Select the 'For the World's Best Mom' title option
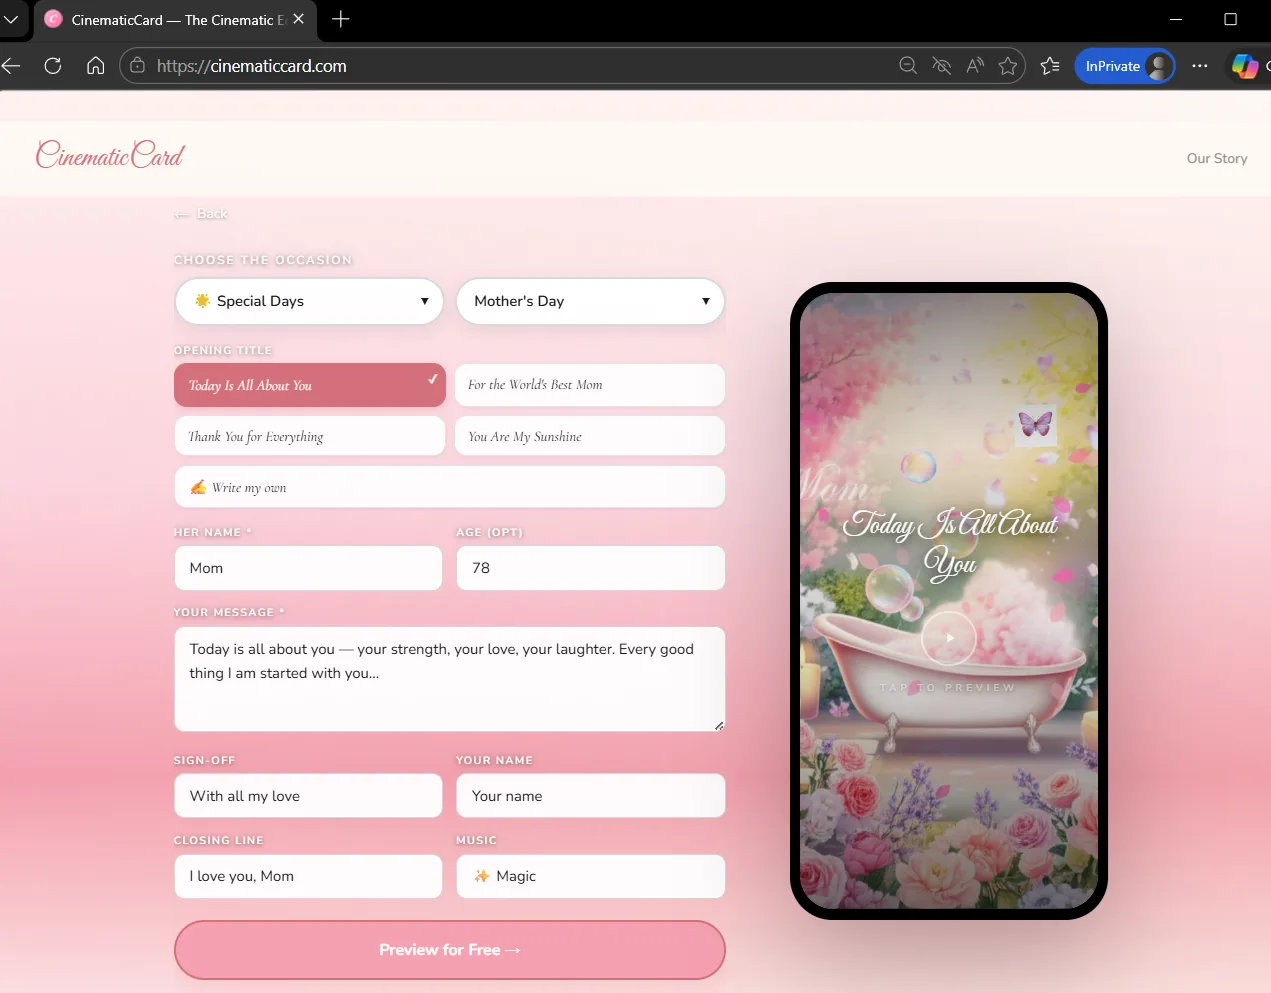 tap(590, 385)
